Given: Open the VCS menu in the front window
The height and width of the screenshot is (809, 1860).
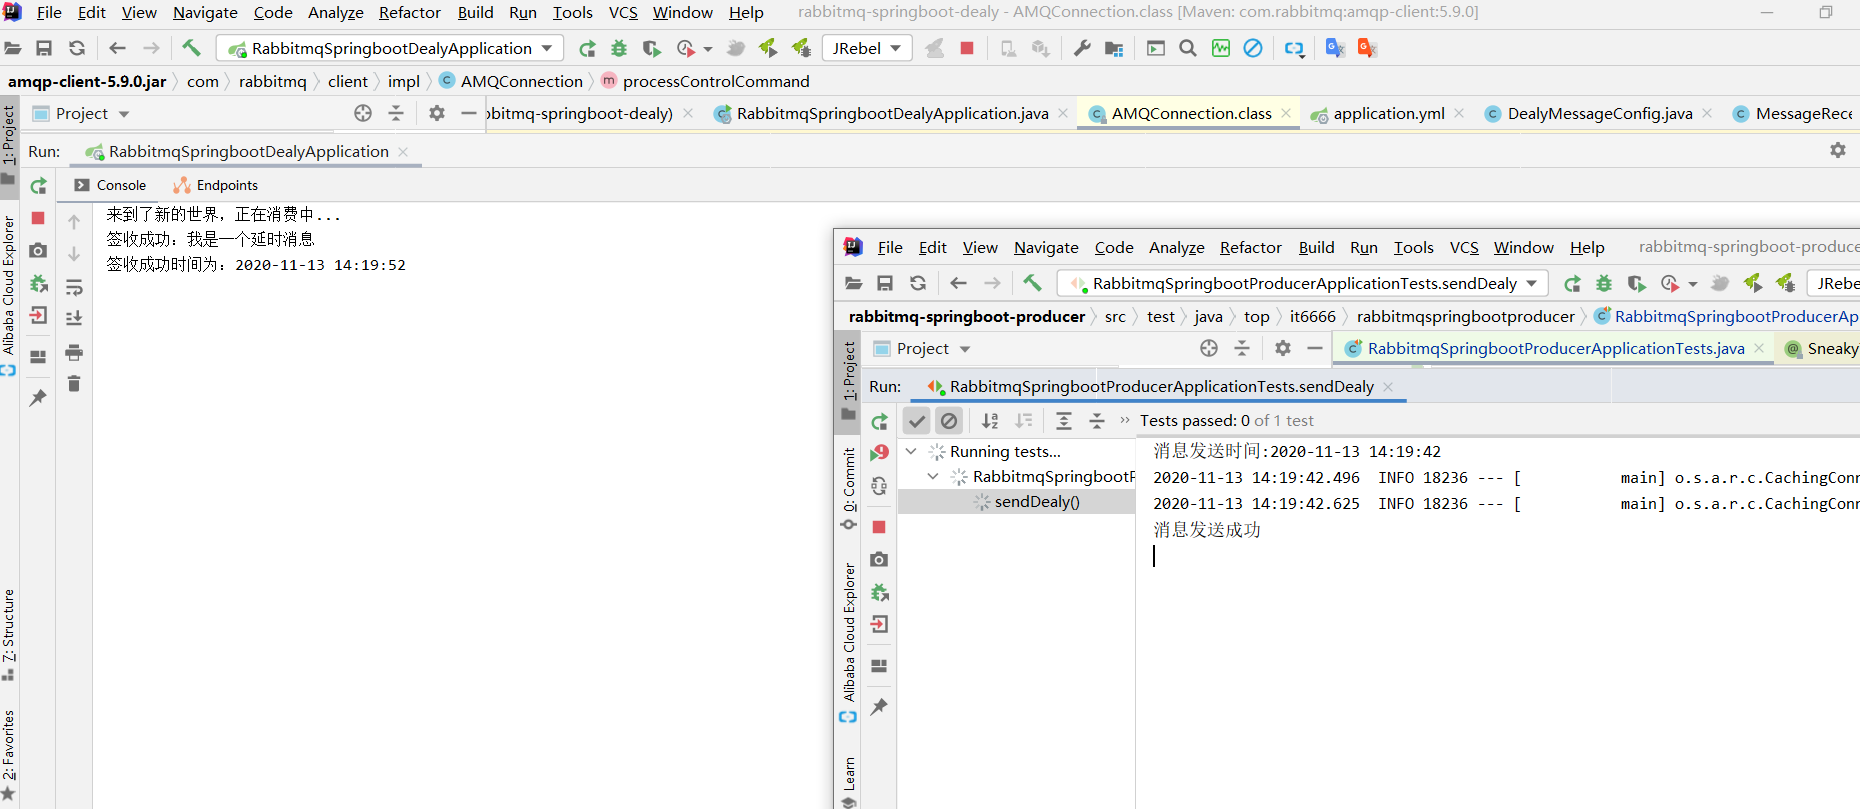Looking at the screenshot, I should tap(1464, 247).
